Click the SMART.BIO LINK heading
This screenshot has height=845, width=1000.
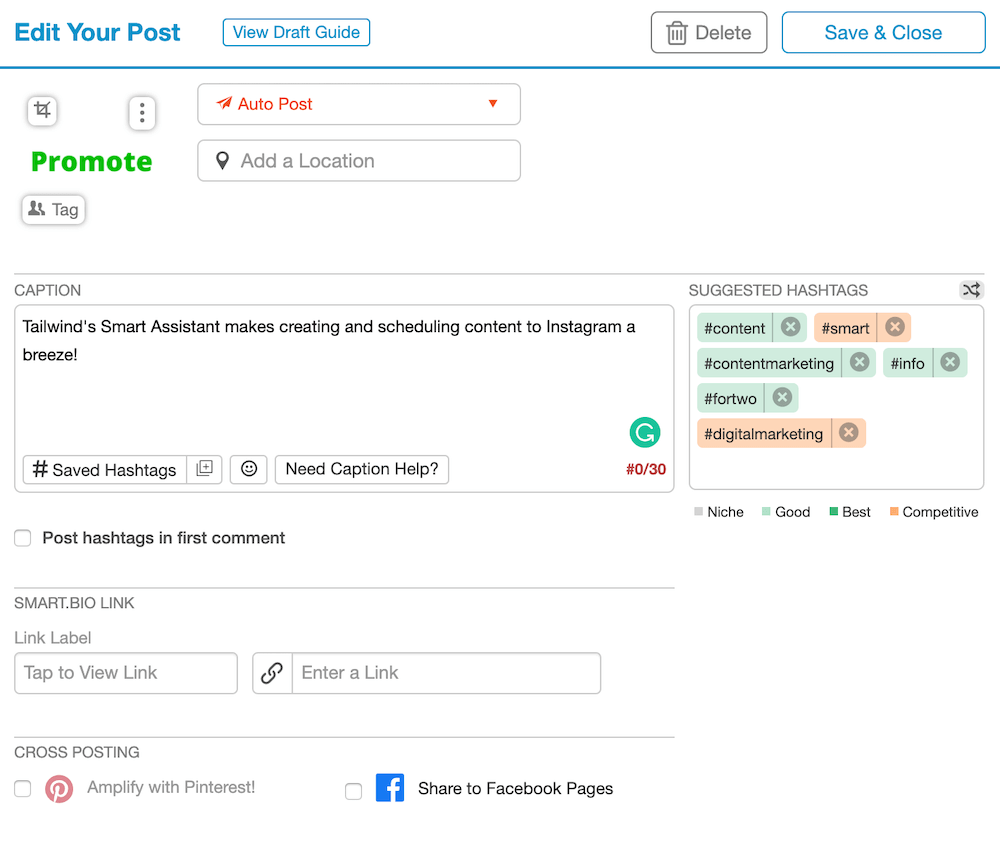pos(74,603)
